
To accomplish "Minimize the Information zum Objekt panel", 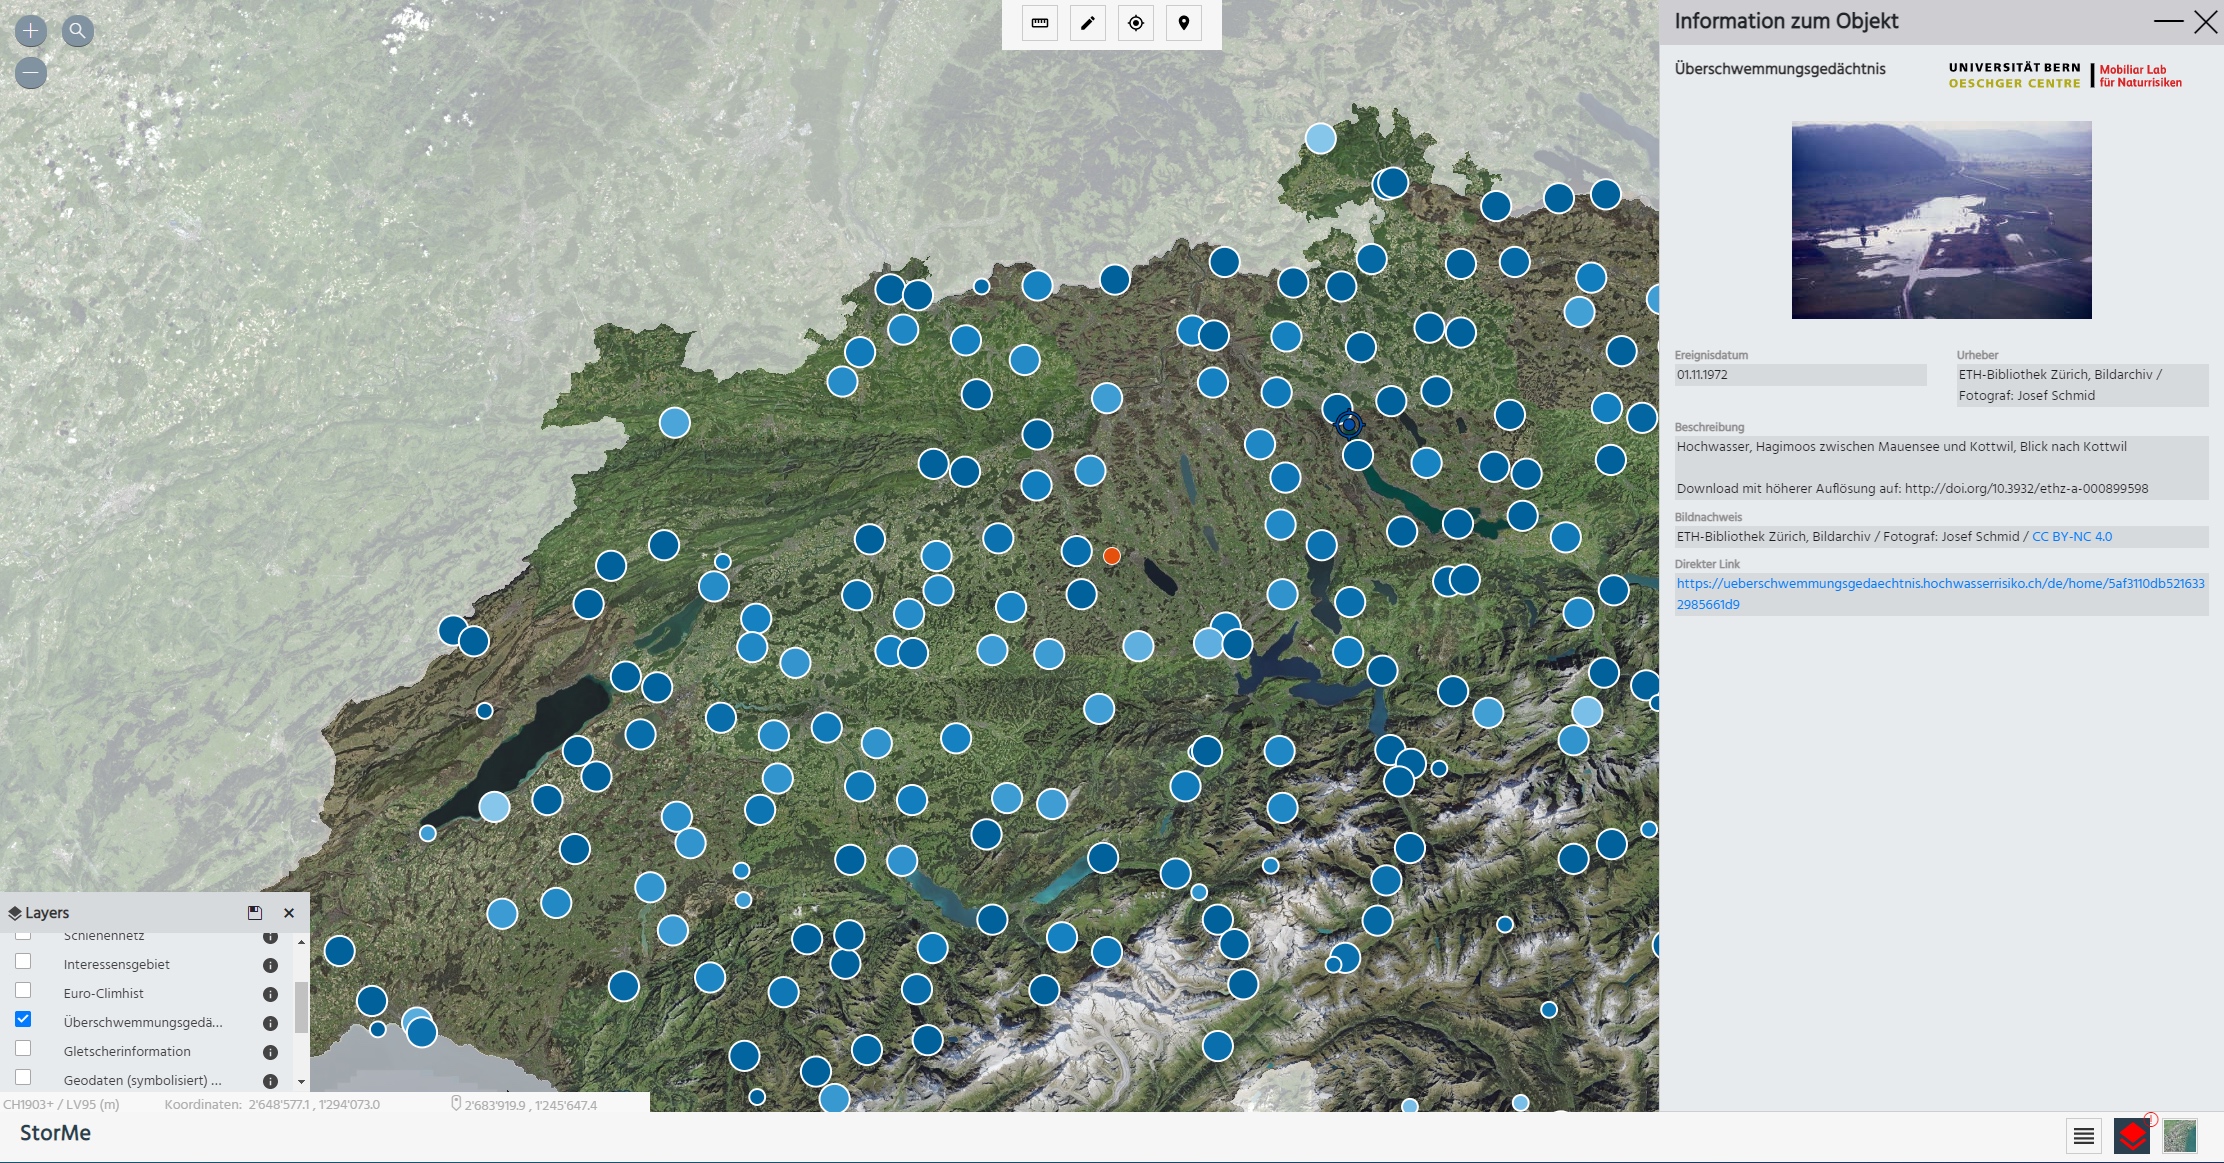I will pos(2168,21).
